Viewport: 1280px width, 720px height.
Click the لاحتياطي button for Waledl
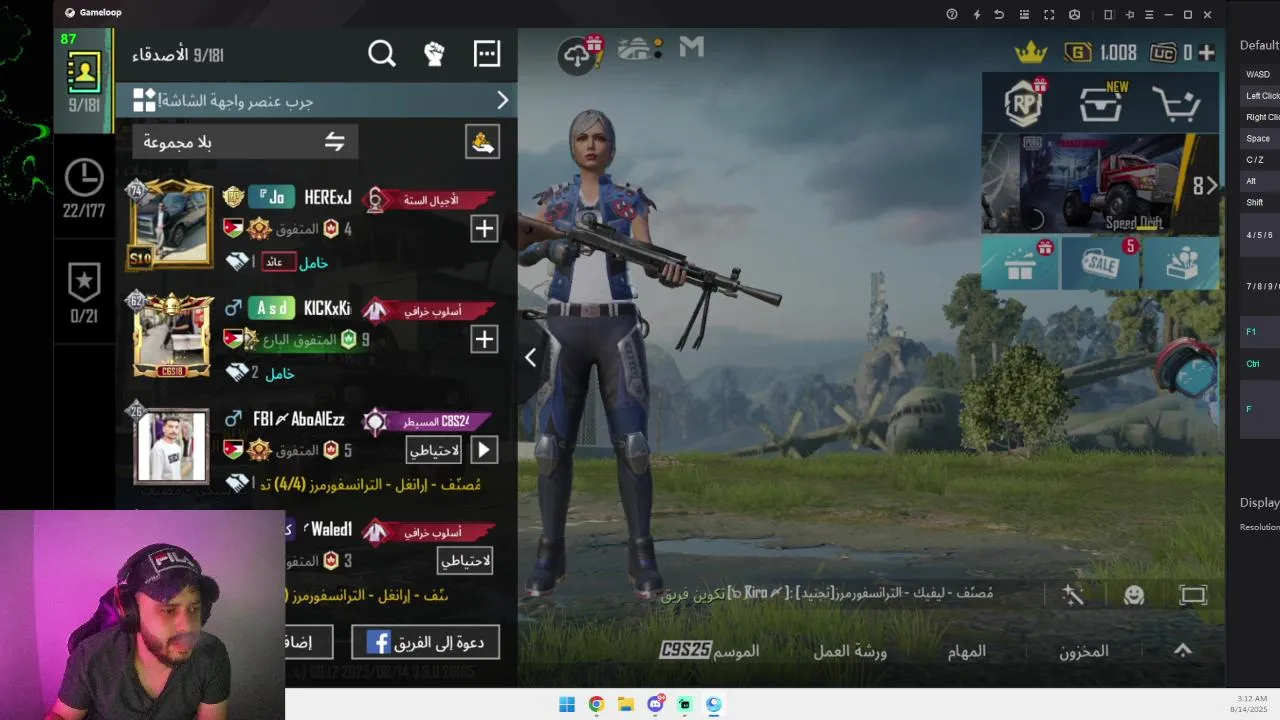[465, 561]
